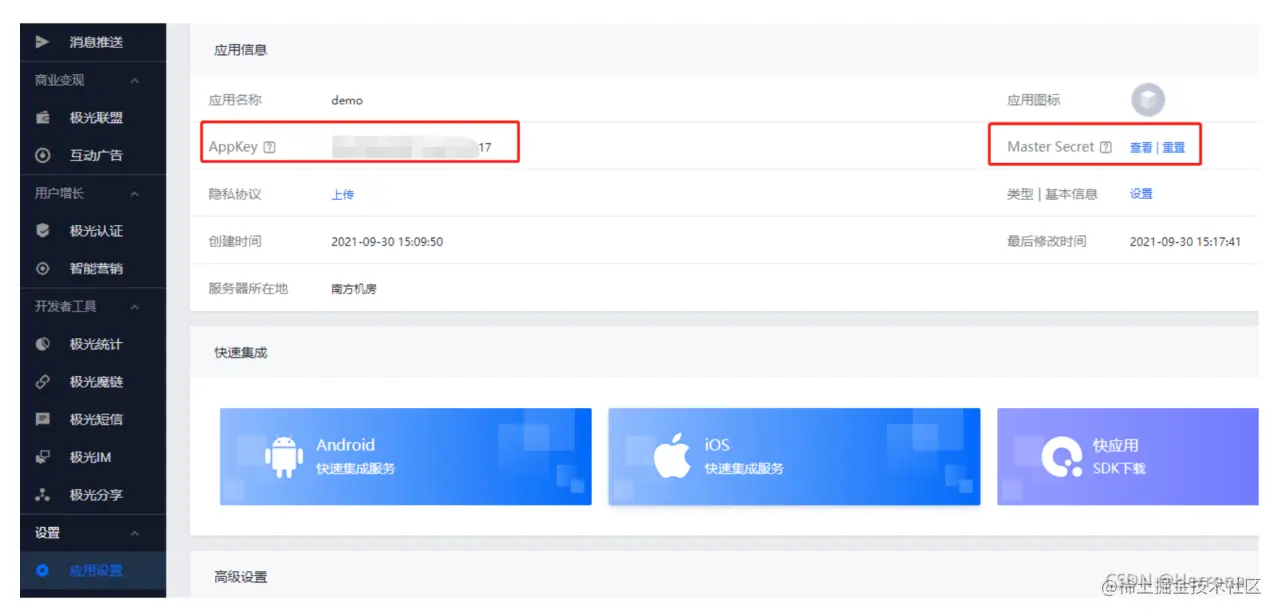Screen dimensions: 1280x615
Task: Click the 极光认证 shield icon
Action: click(x=42, y=231)
